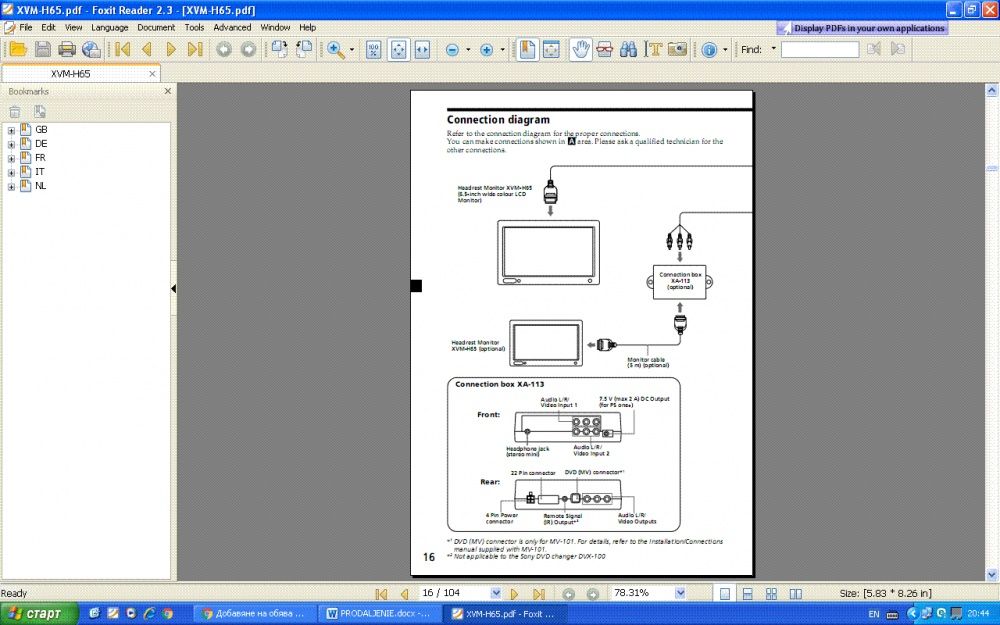Expand the GB bookmark
The width and height of the screenshot is (1000, 625).
click(x=11, y=130)
